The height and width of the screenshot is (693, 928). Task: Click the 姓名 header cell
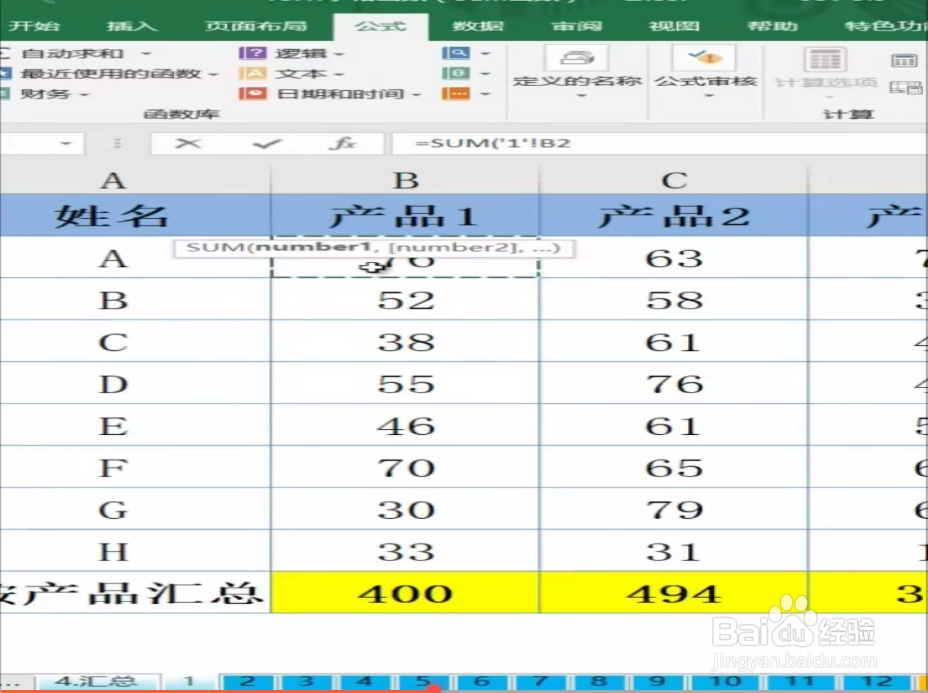coord(136,215)
